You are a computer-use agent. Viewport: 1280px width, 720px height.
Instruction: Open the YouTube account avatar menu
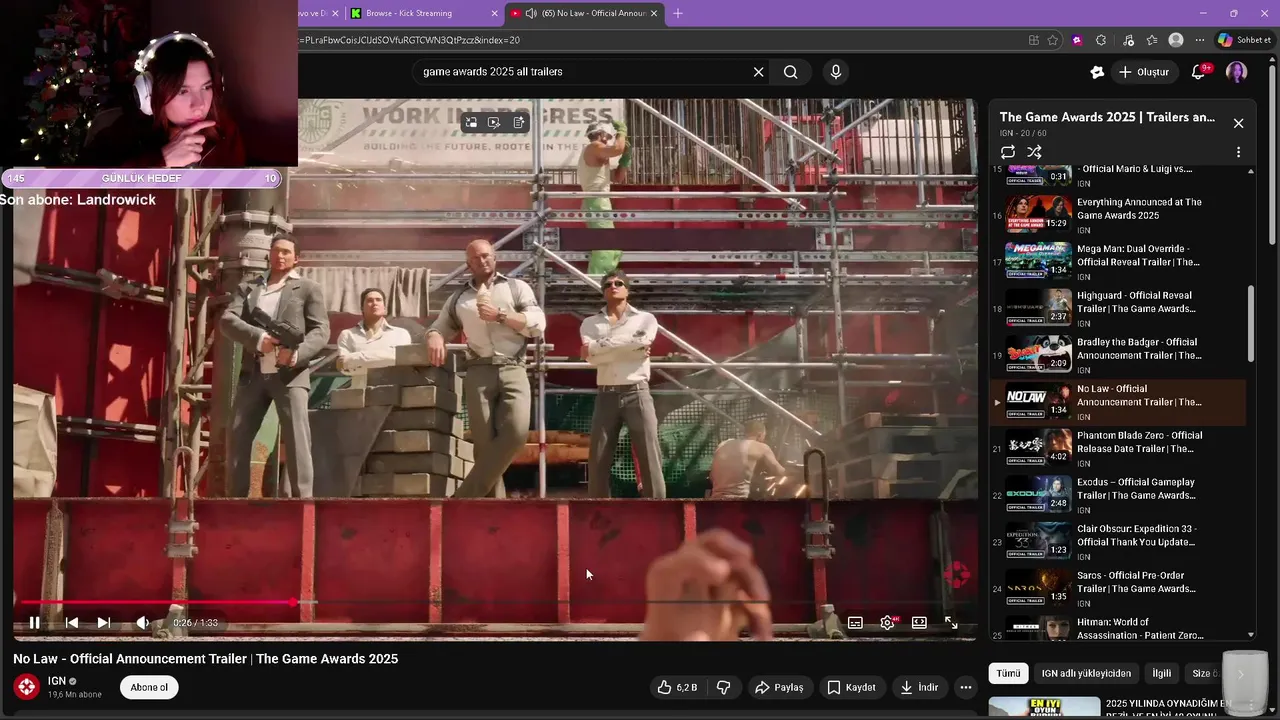coord(1237,72)
